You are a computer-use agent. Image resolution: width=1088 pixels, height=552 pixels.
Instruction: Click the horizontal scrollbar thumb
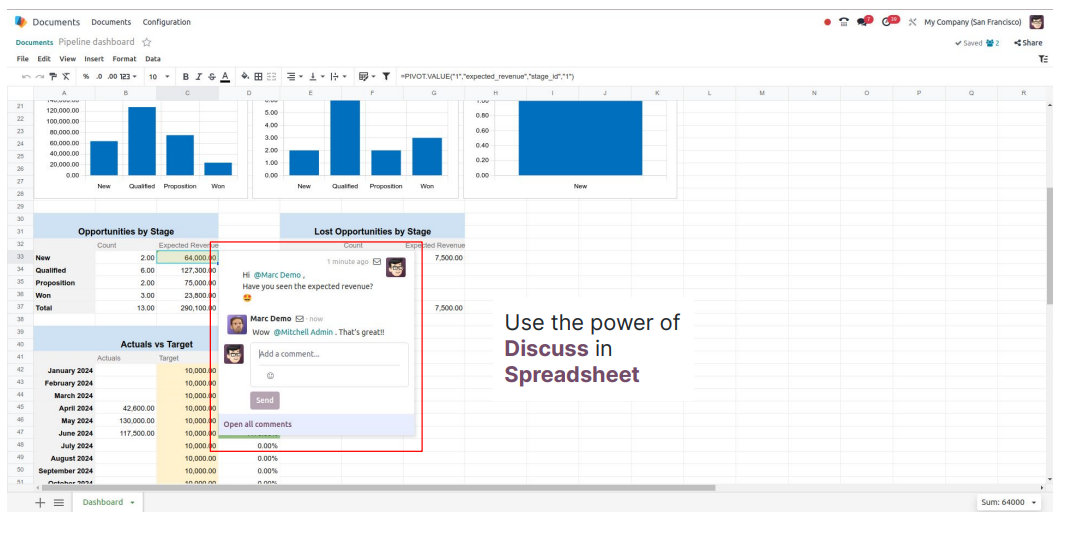(x=378, y=488)
